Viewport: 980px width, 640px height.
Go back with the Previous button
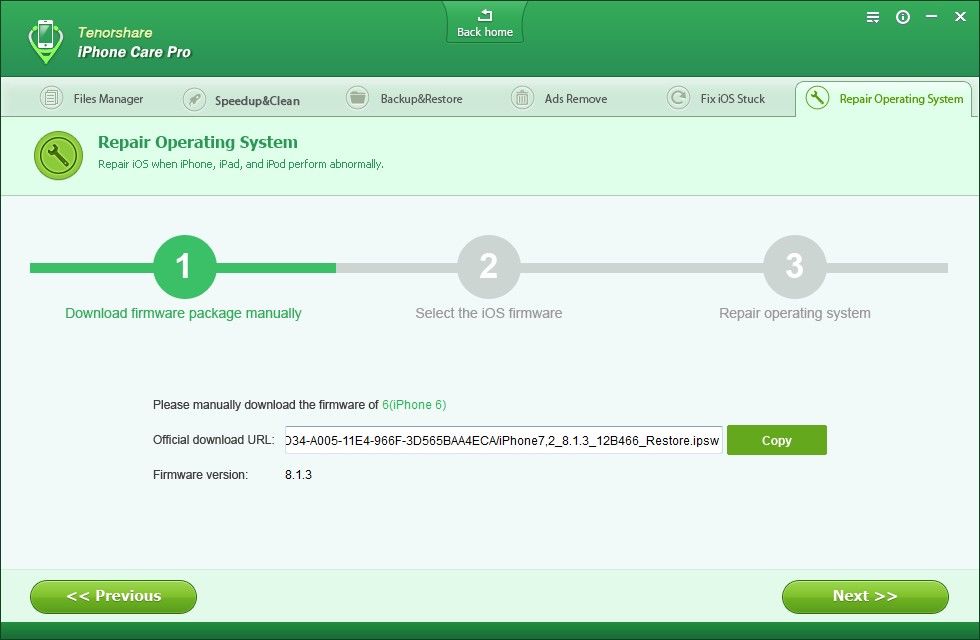(x=113, y=596)
